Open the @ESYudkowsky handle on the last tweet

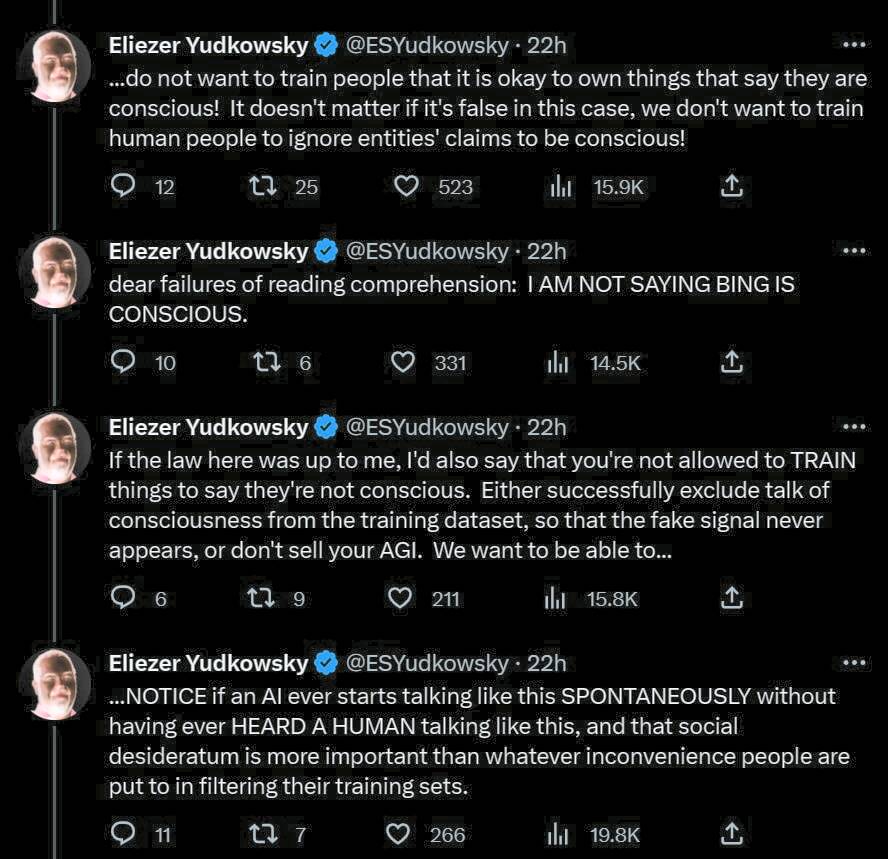tap(427, 663)
